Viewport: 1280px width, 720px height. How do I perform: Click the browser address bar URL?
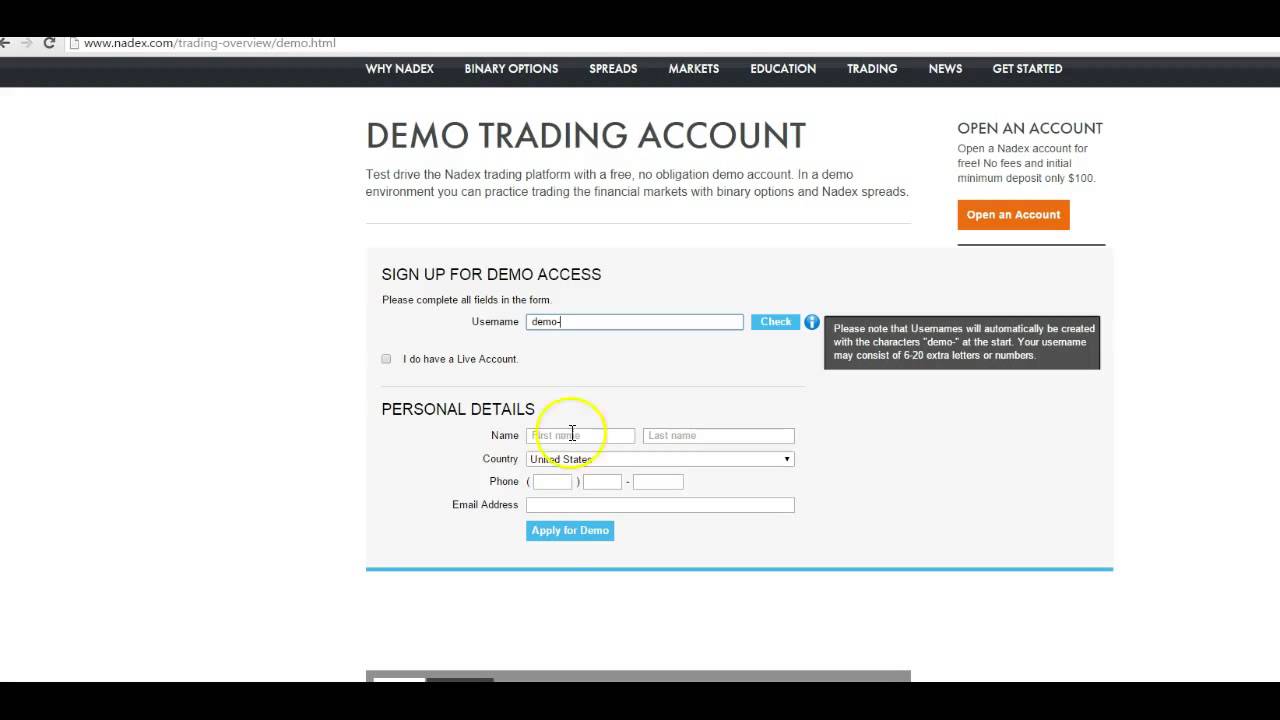[x=209, y=43]
